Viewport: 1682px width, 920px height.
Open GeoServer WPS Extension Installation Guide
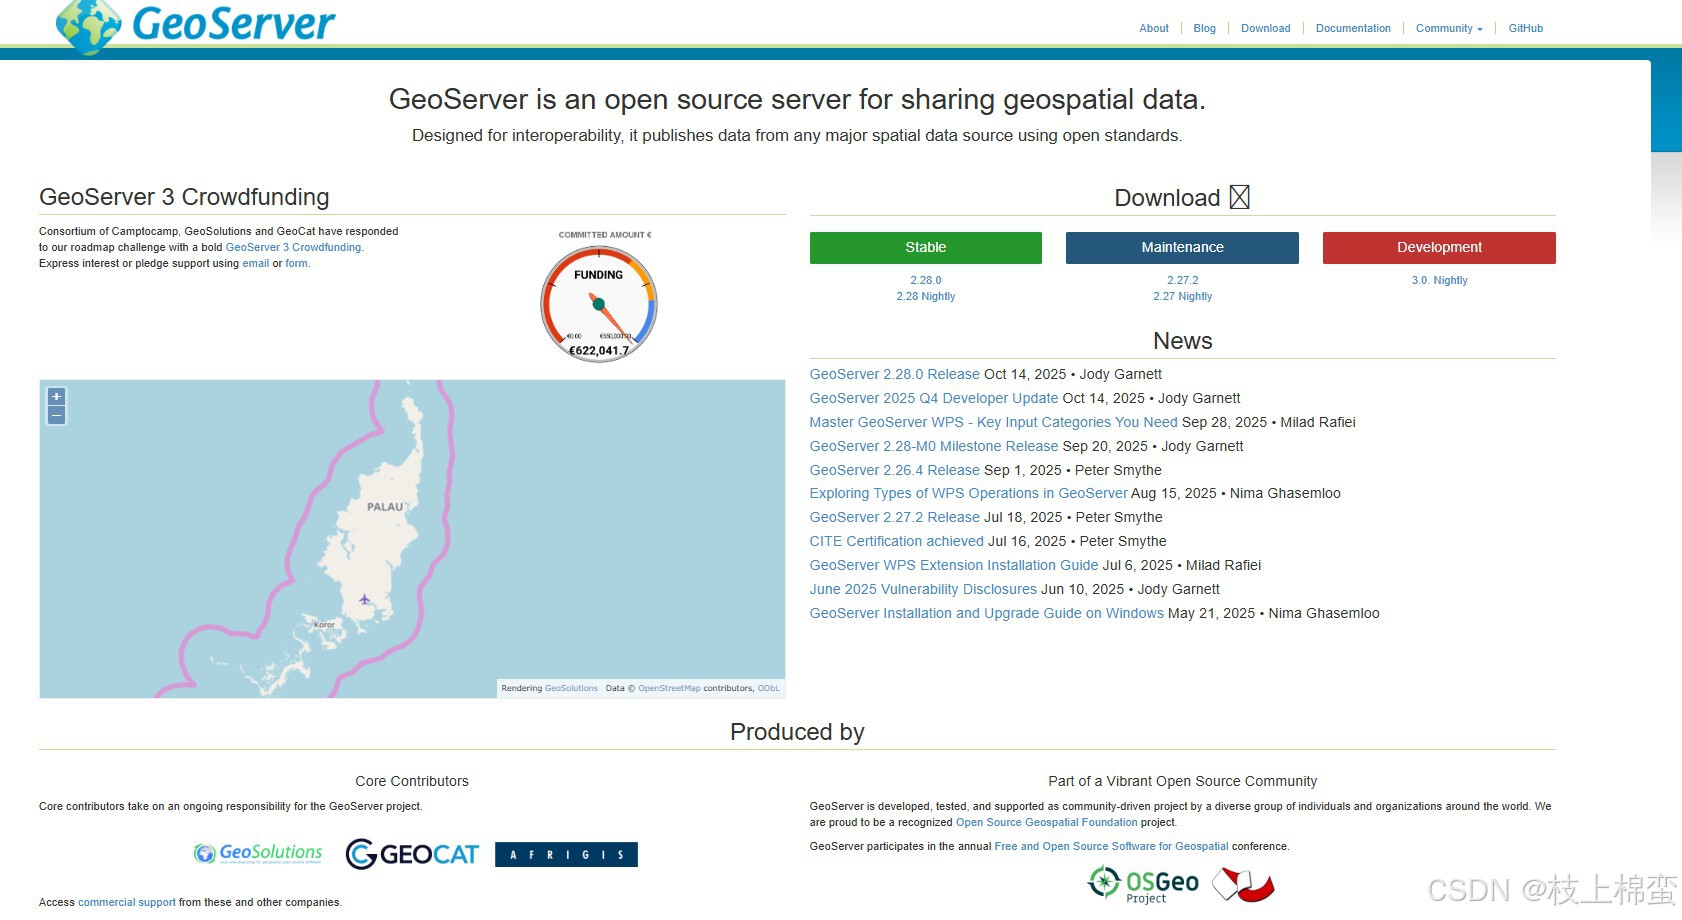pos(954,565)
